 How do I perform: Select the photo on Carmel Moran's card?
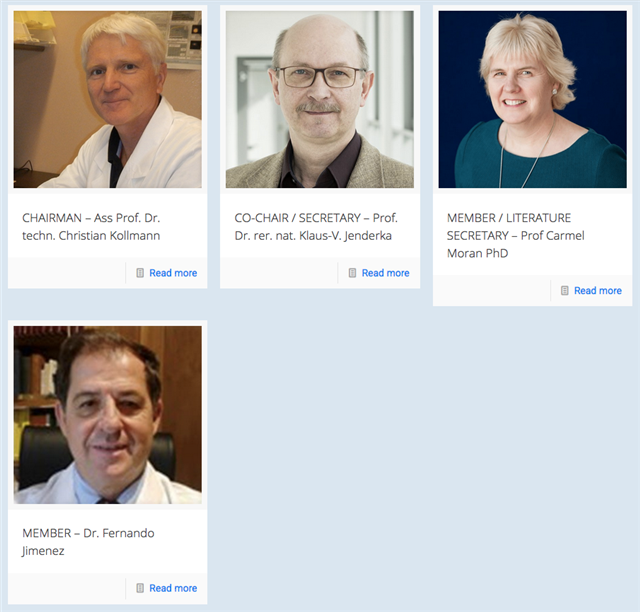[532, 99]
